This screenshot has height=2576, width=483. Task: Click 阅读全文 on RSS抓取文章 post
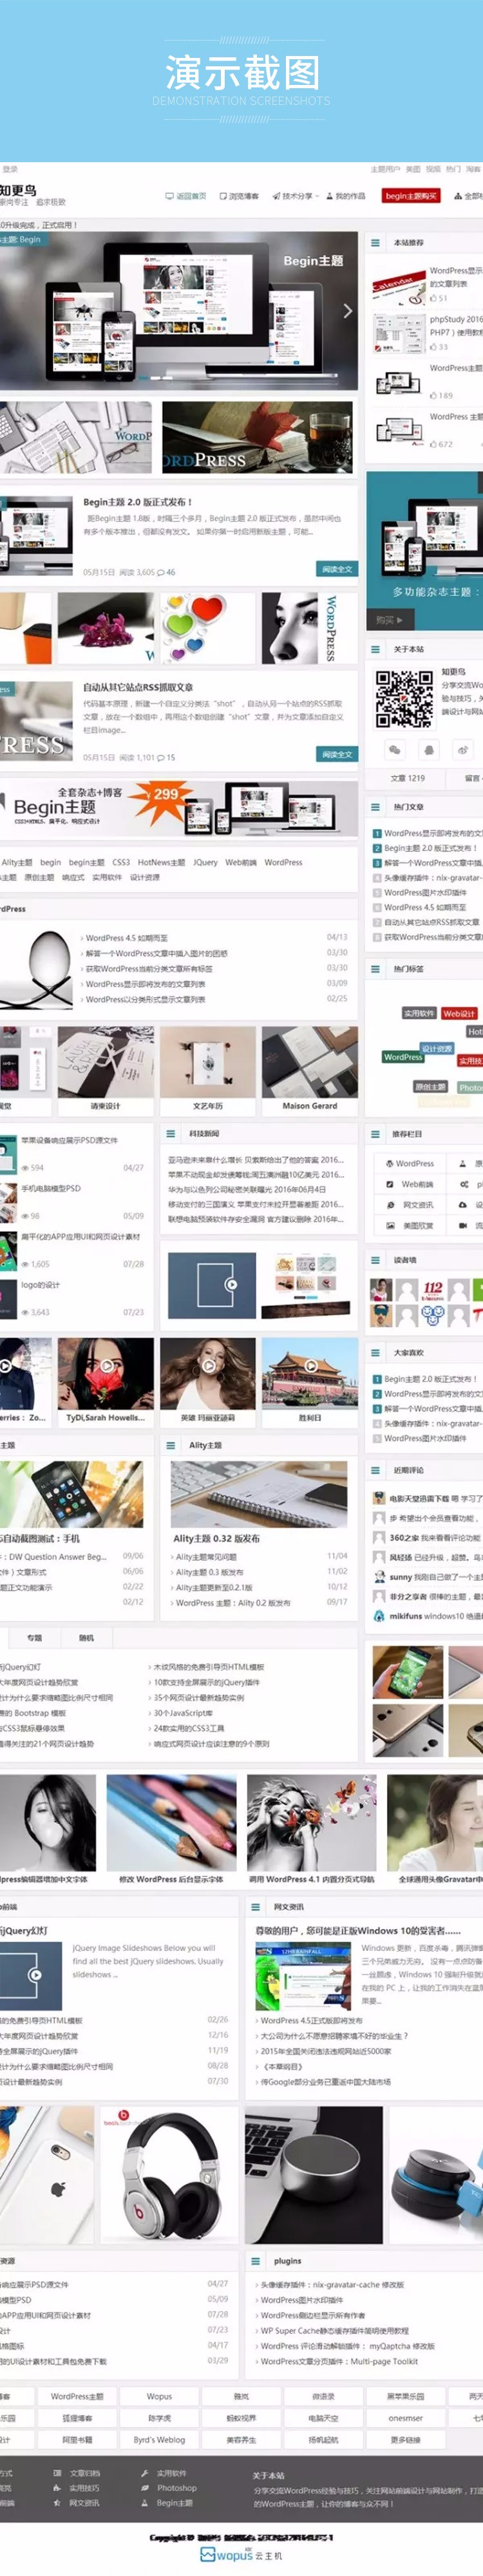(337, 754)
